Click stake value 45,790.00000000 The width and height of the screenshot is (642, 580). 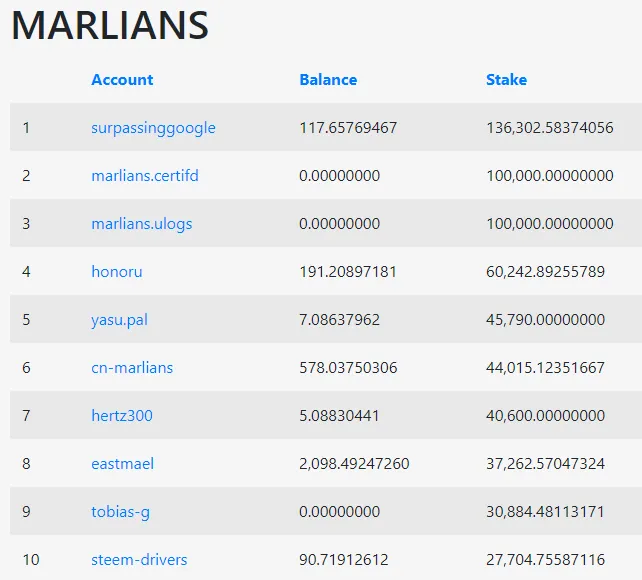pos(545,319)
